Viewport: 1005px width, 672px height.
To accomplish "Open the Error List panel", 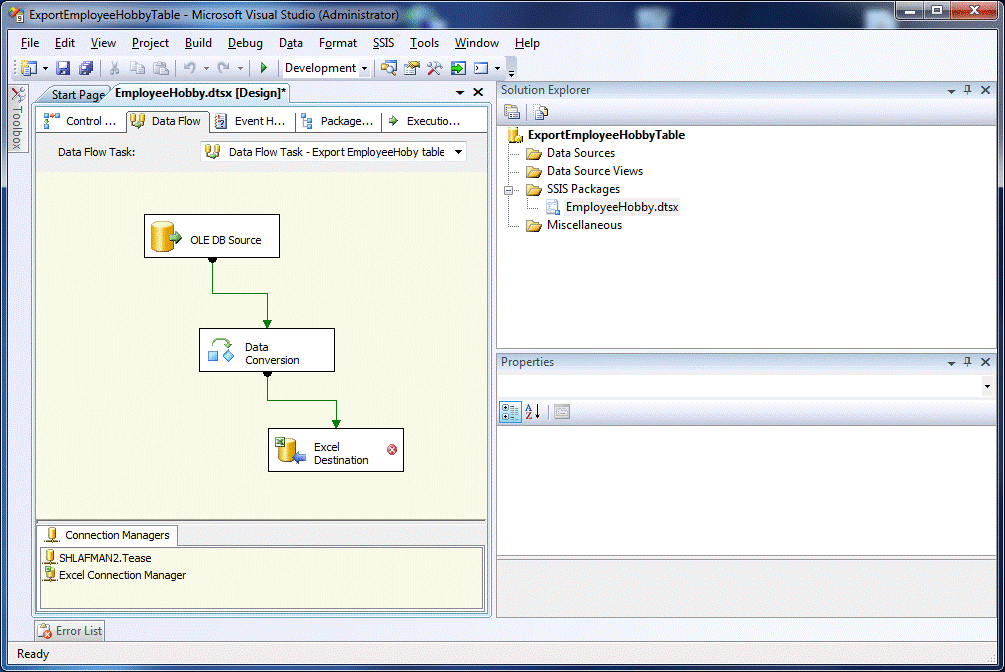I will pyautogui.click(x=70, y=631).
